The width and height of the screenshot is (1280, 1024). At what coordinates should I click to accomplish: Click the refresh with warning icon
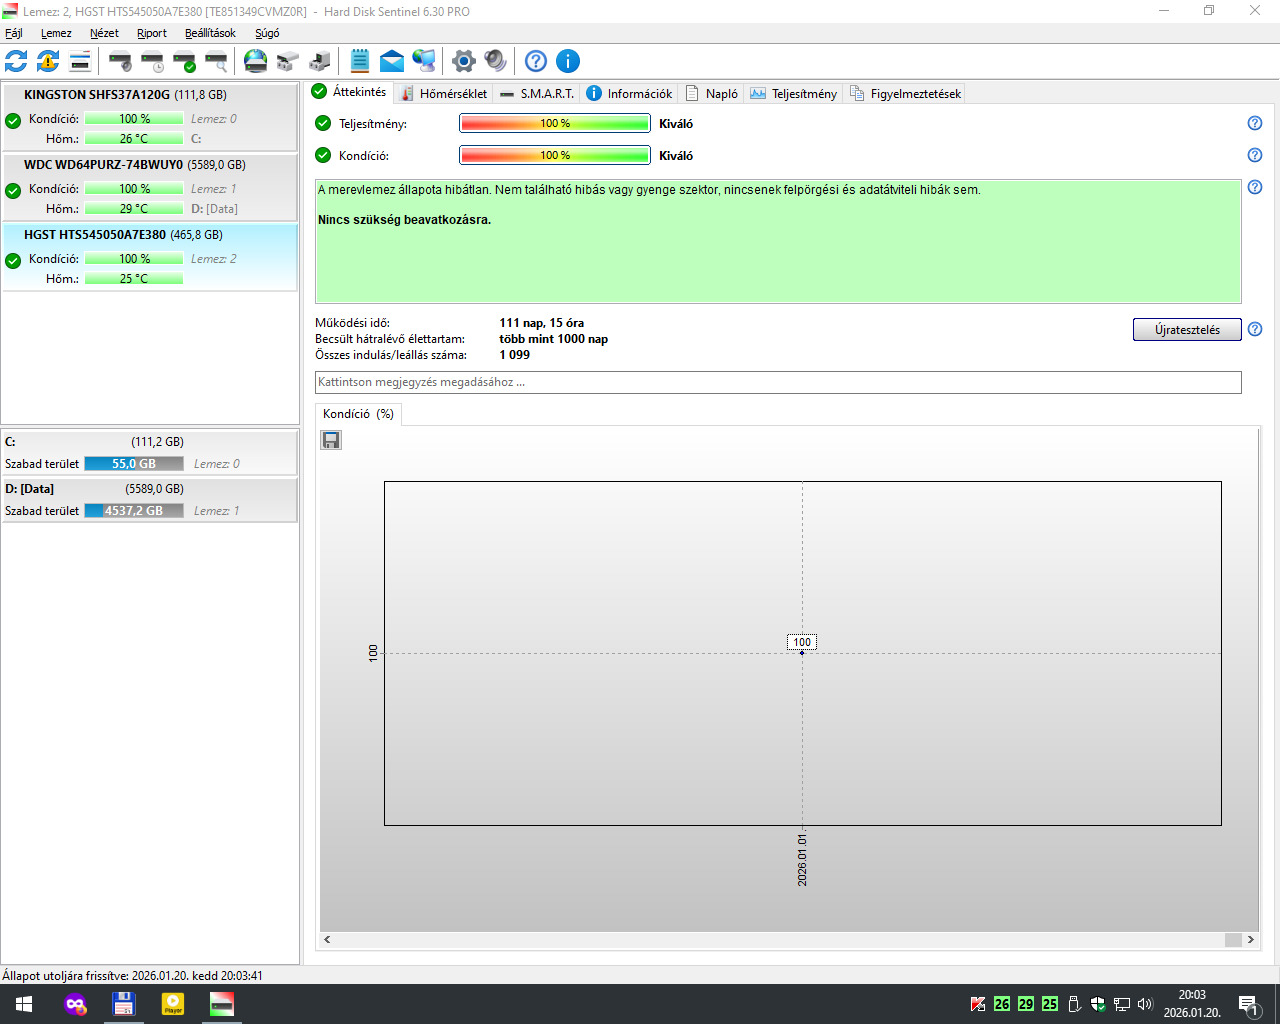point(48,61)
